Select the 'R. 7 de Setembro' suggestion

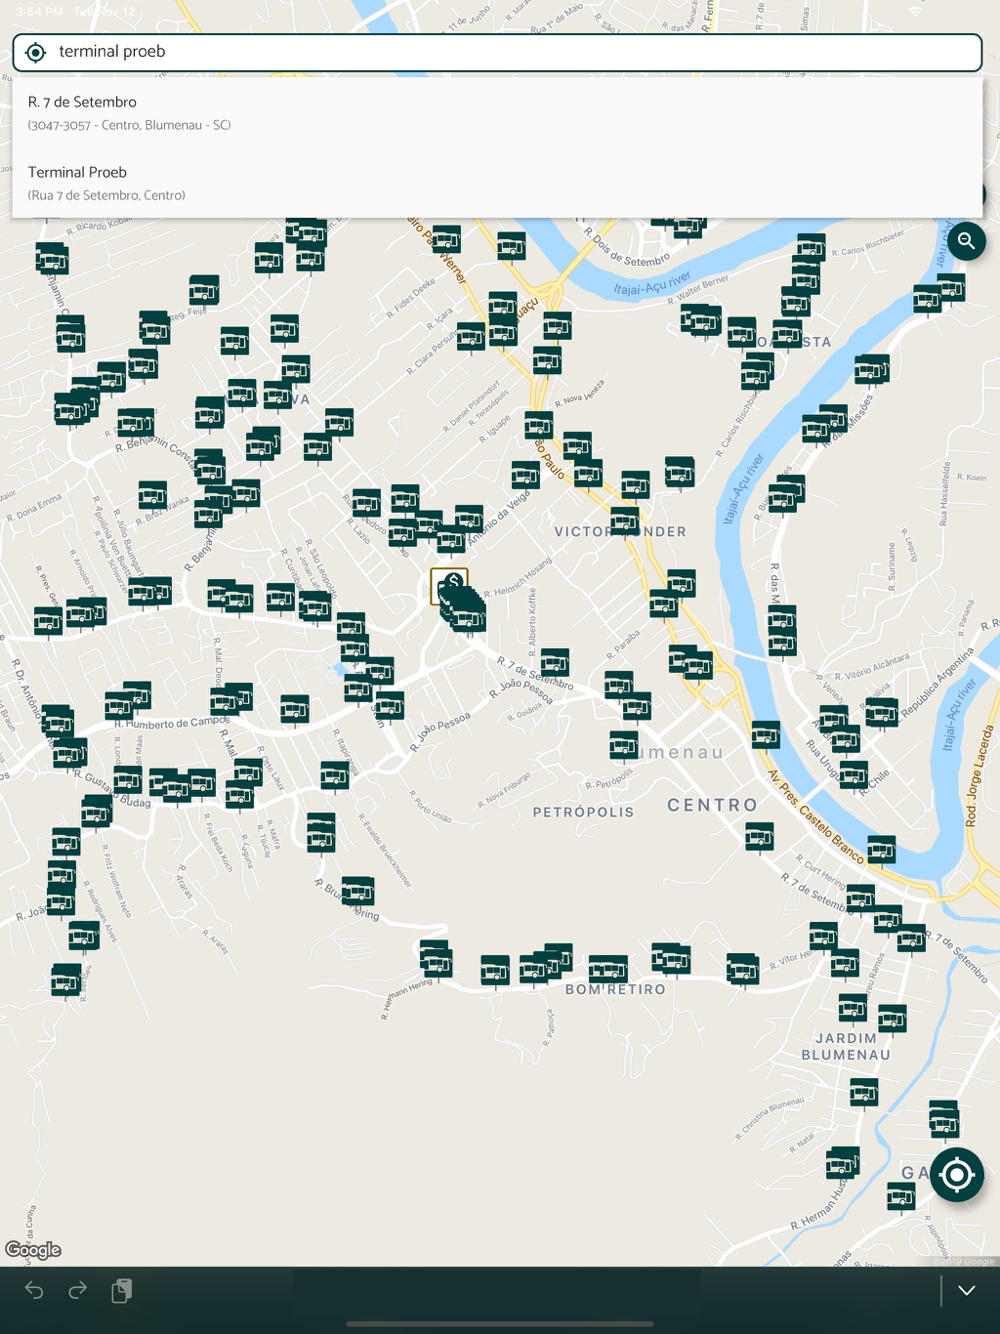pos(497,112)
